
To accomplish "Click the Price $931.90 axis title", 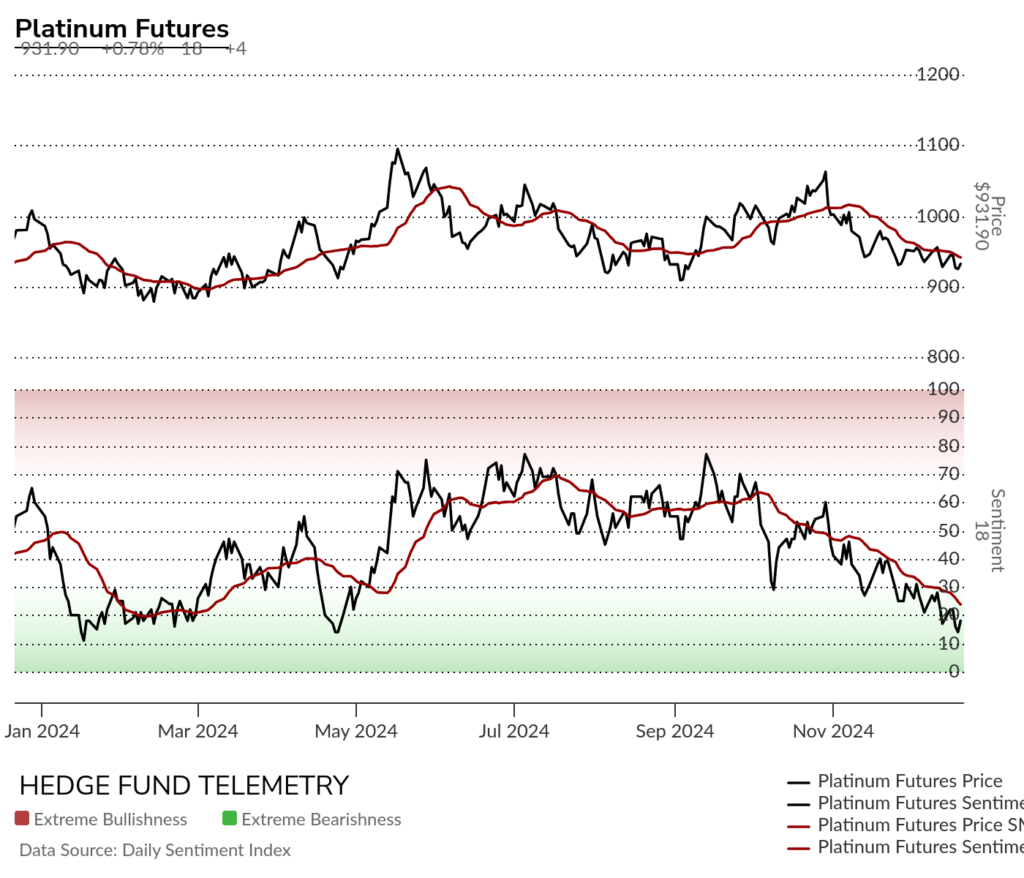I will coord(989,216).
